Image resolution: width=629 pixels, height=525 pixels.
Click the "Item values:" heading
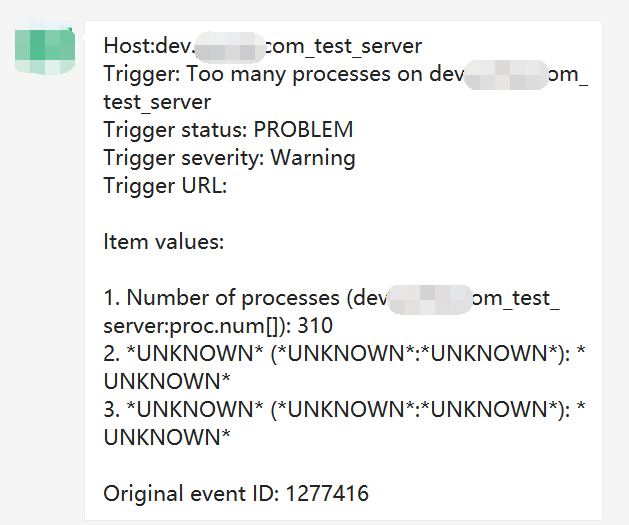[163, 242]
